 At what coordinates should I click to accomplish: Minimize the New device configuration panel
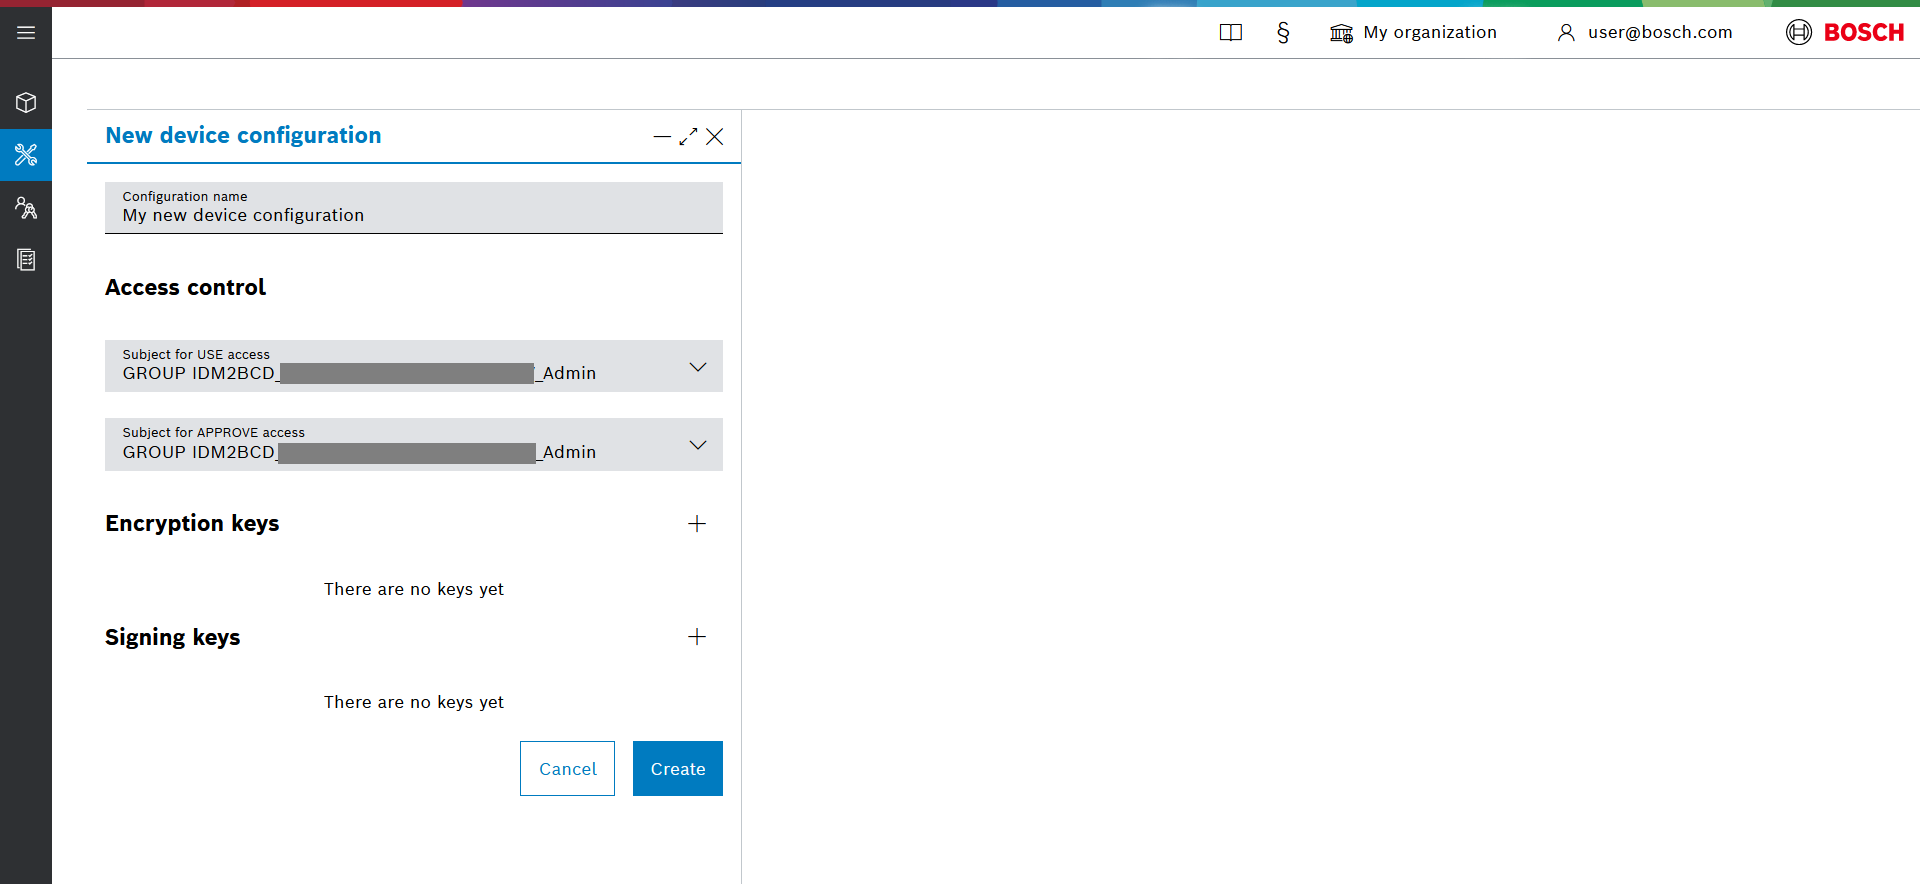662,137
